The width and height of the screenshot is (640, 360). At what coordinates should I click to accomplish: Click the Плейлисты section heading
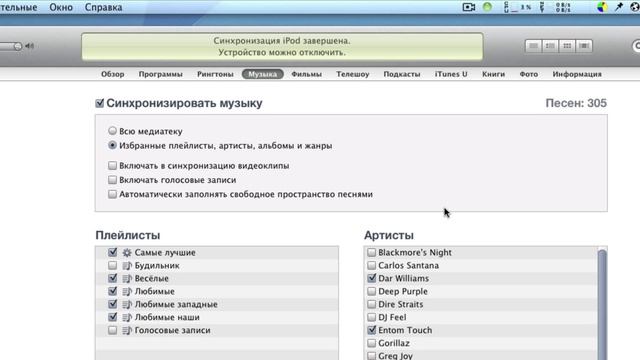[x=128, y=236]
